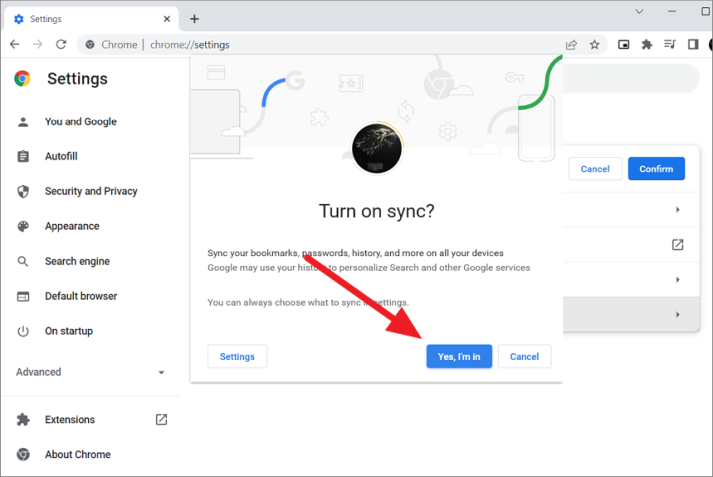Click the external link icon in settings row
Viewport: 713px width, 477px height.
click(x=678, y=245)
